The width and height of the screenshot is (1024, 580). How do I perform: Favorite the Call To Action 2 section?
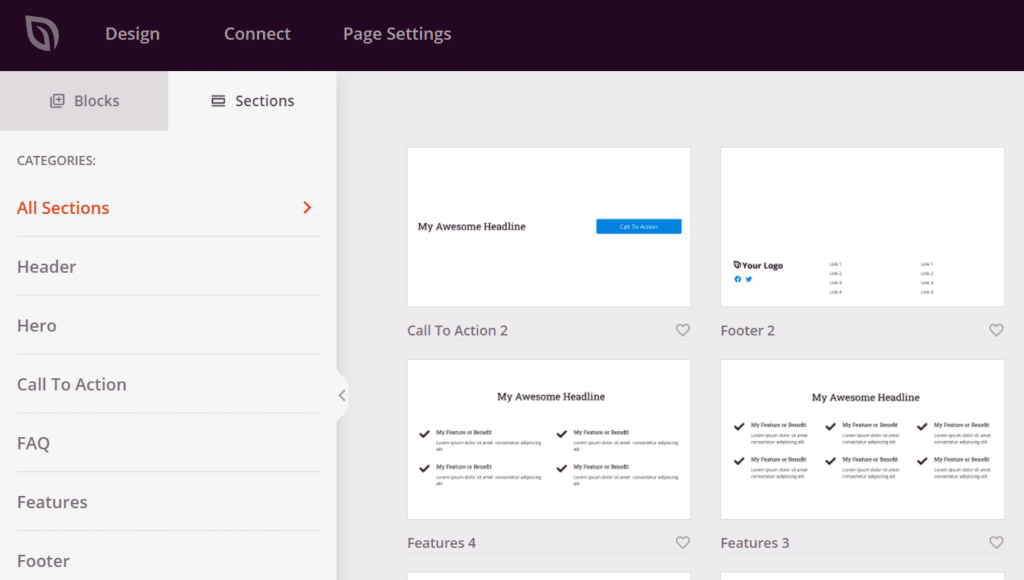tap(683, 330)
